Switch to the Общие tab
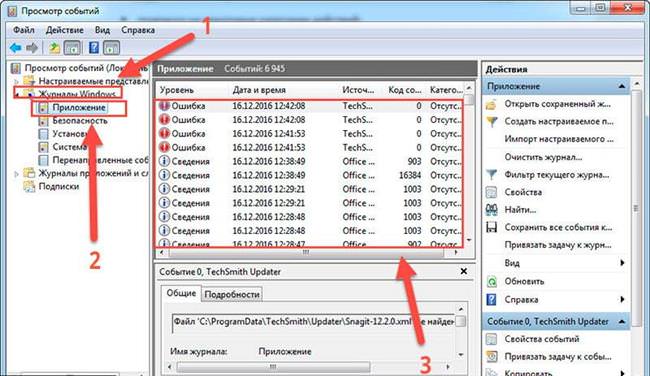 181,293
